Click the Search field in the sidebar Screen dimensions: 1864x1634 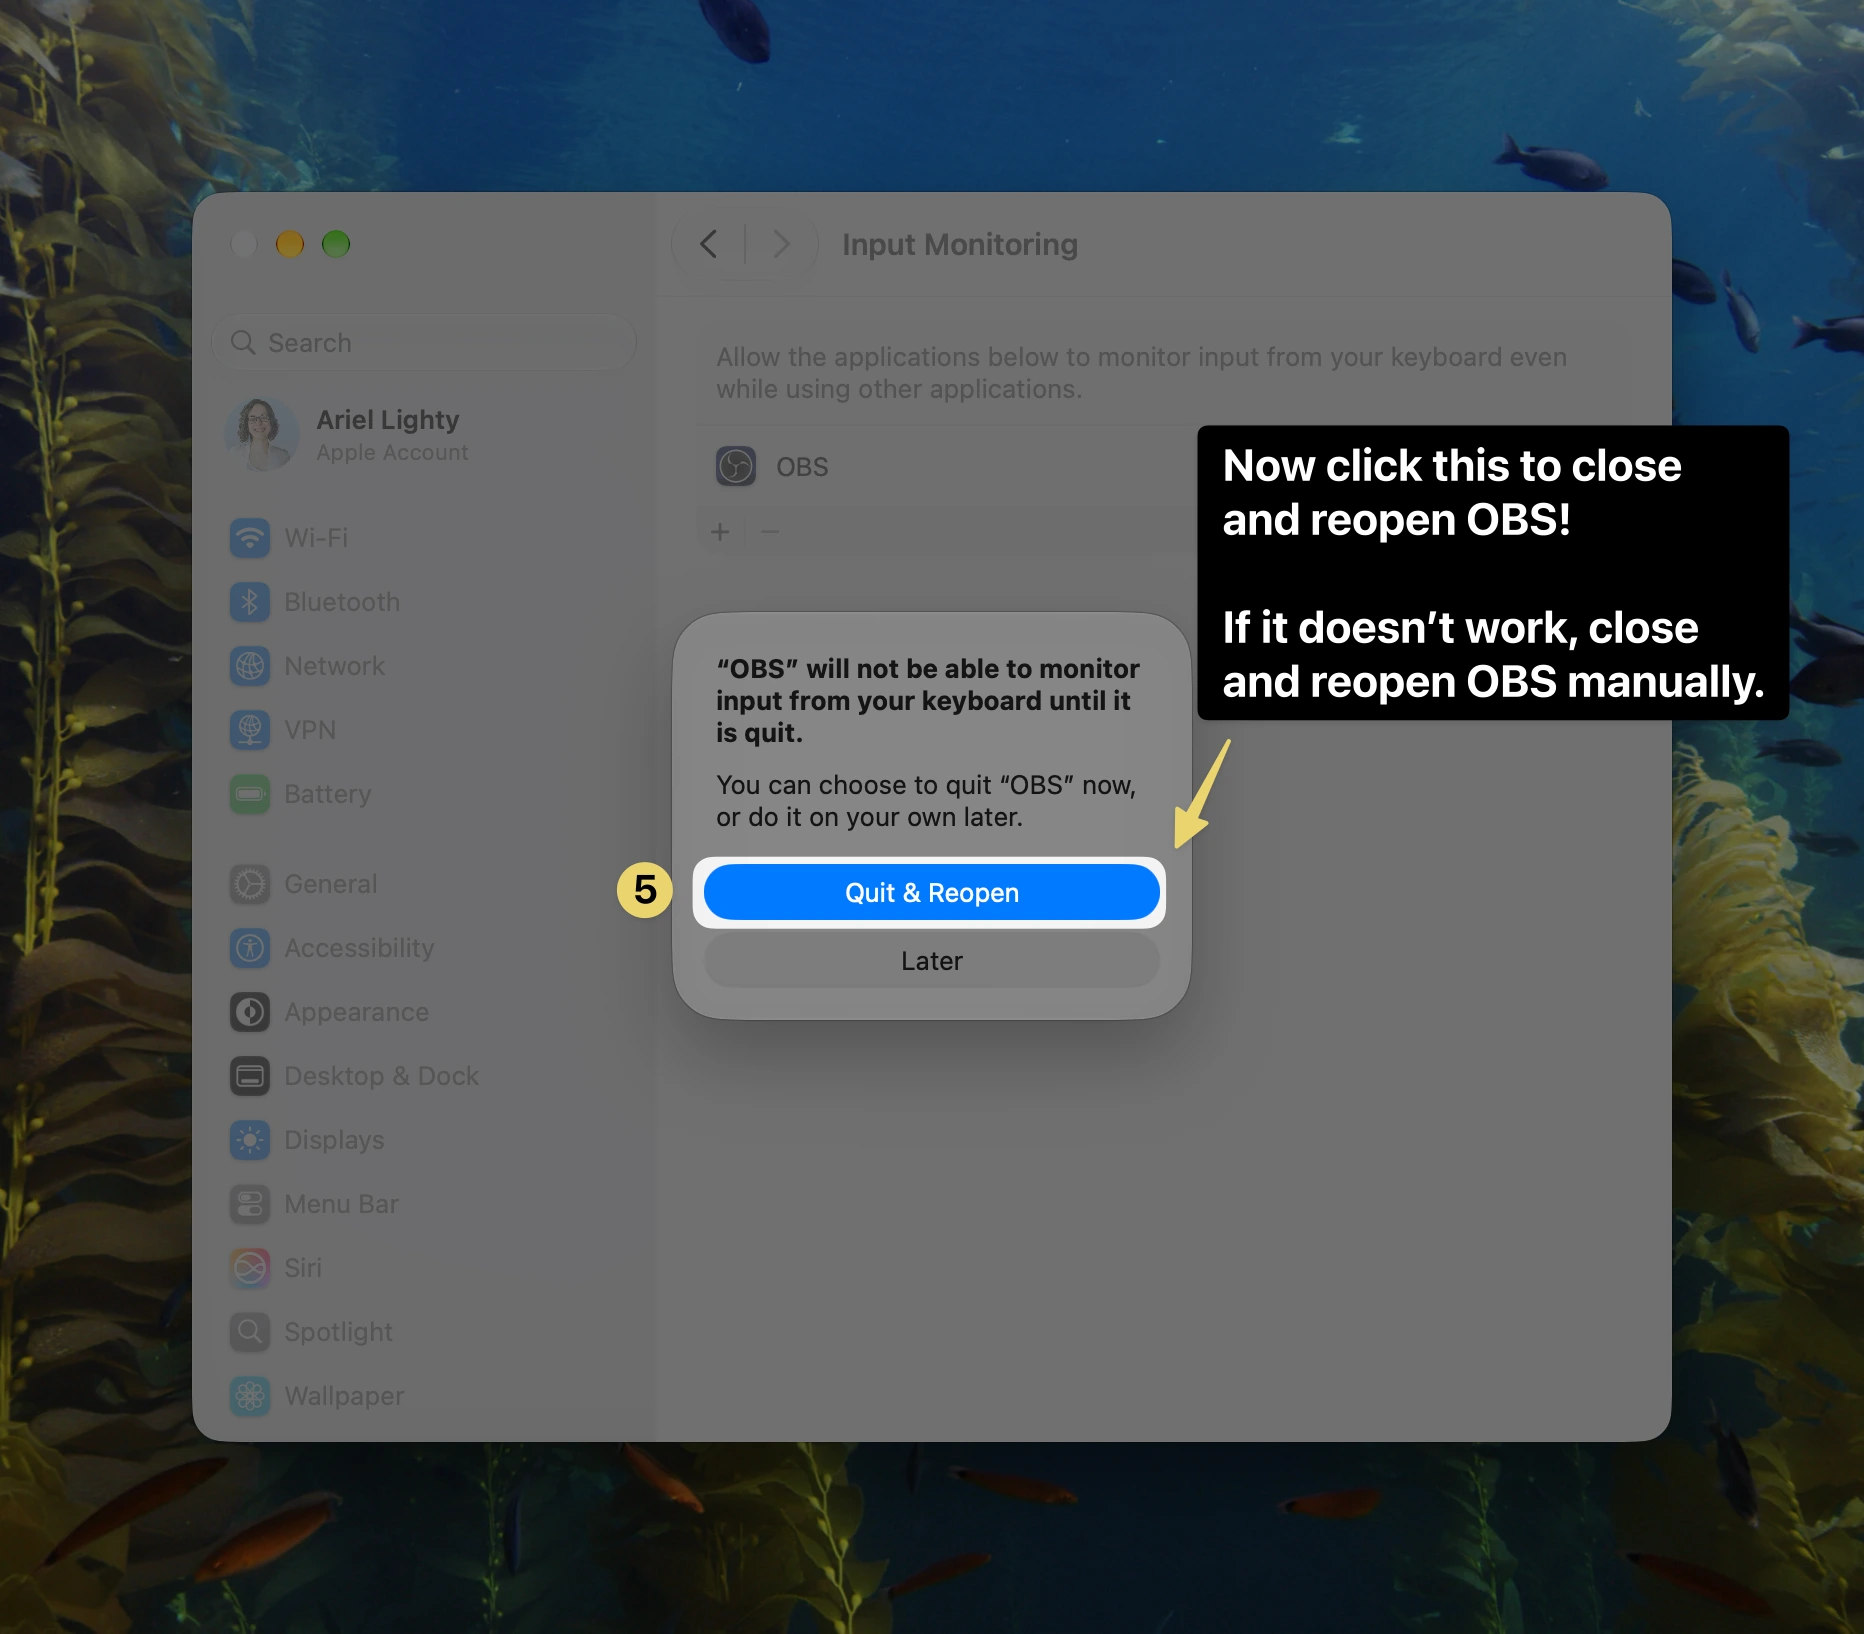pyautogui.click(x=424, y=343)
